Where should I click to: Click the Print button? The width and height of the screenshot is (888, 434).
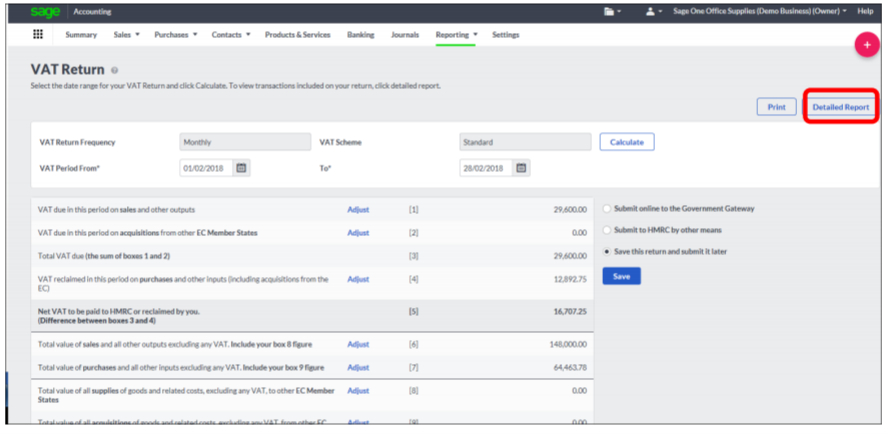776,107
